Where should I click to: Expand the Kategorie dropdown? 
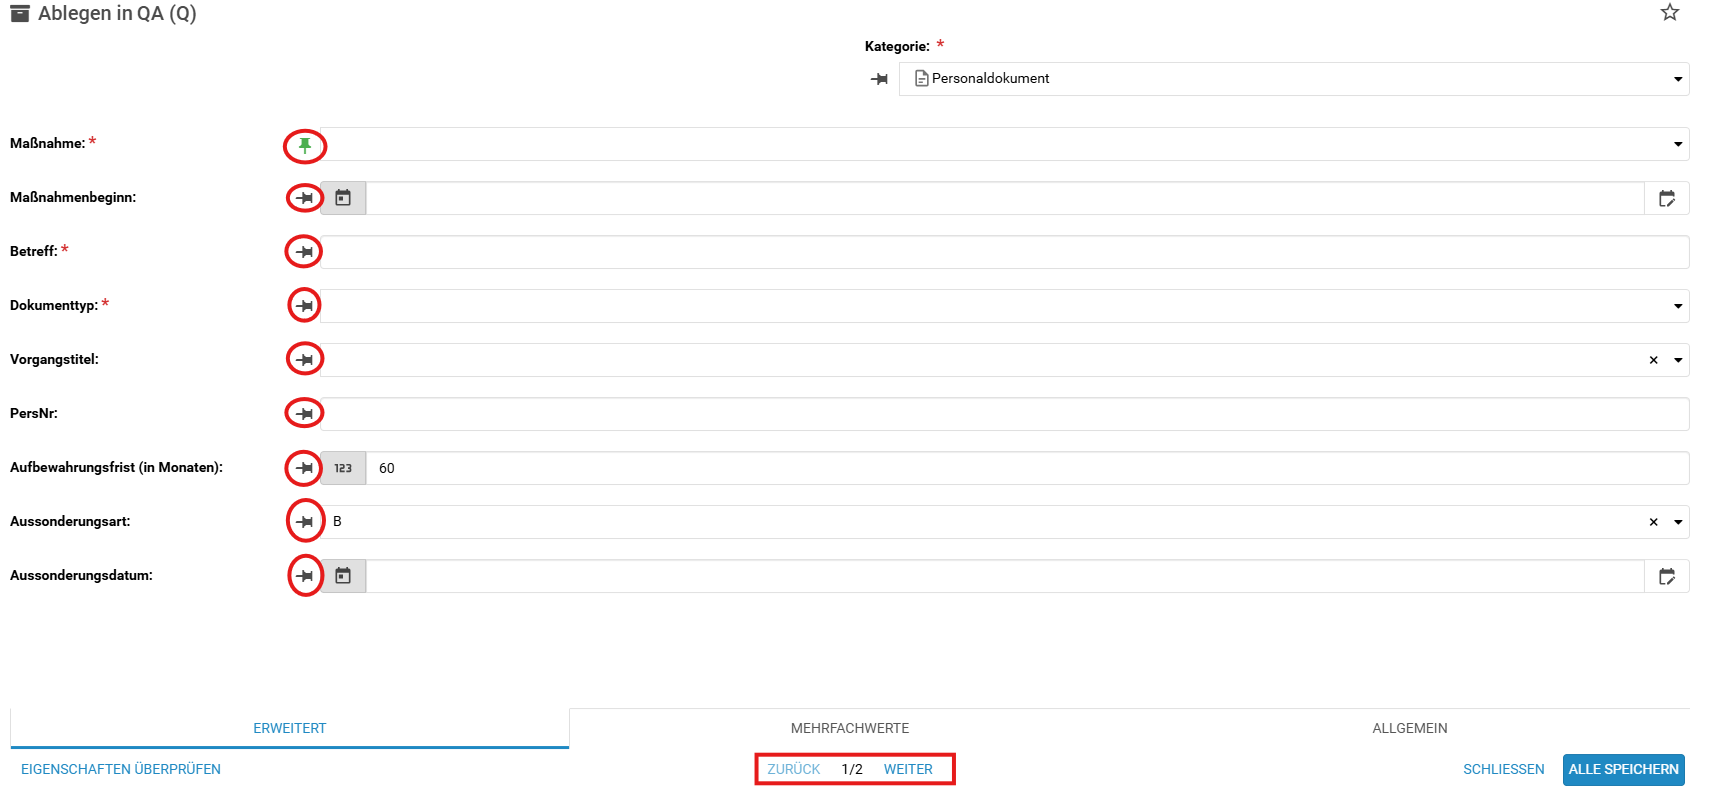[1677, 79]
